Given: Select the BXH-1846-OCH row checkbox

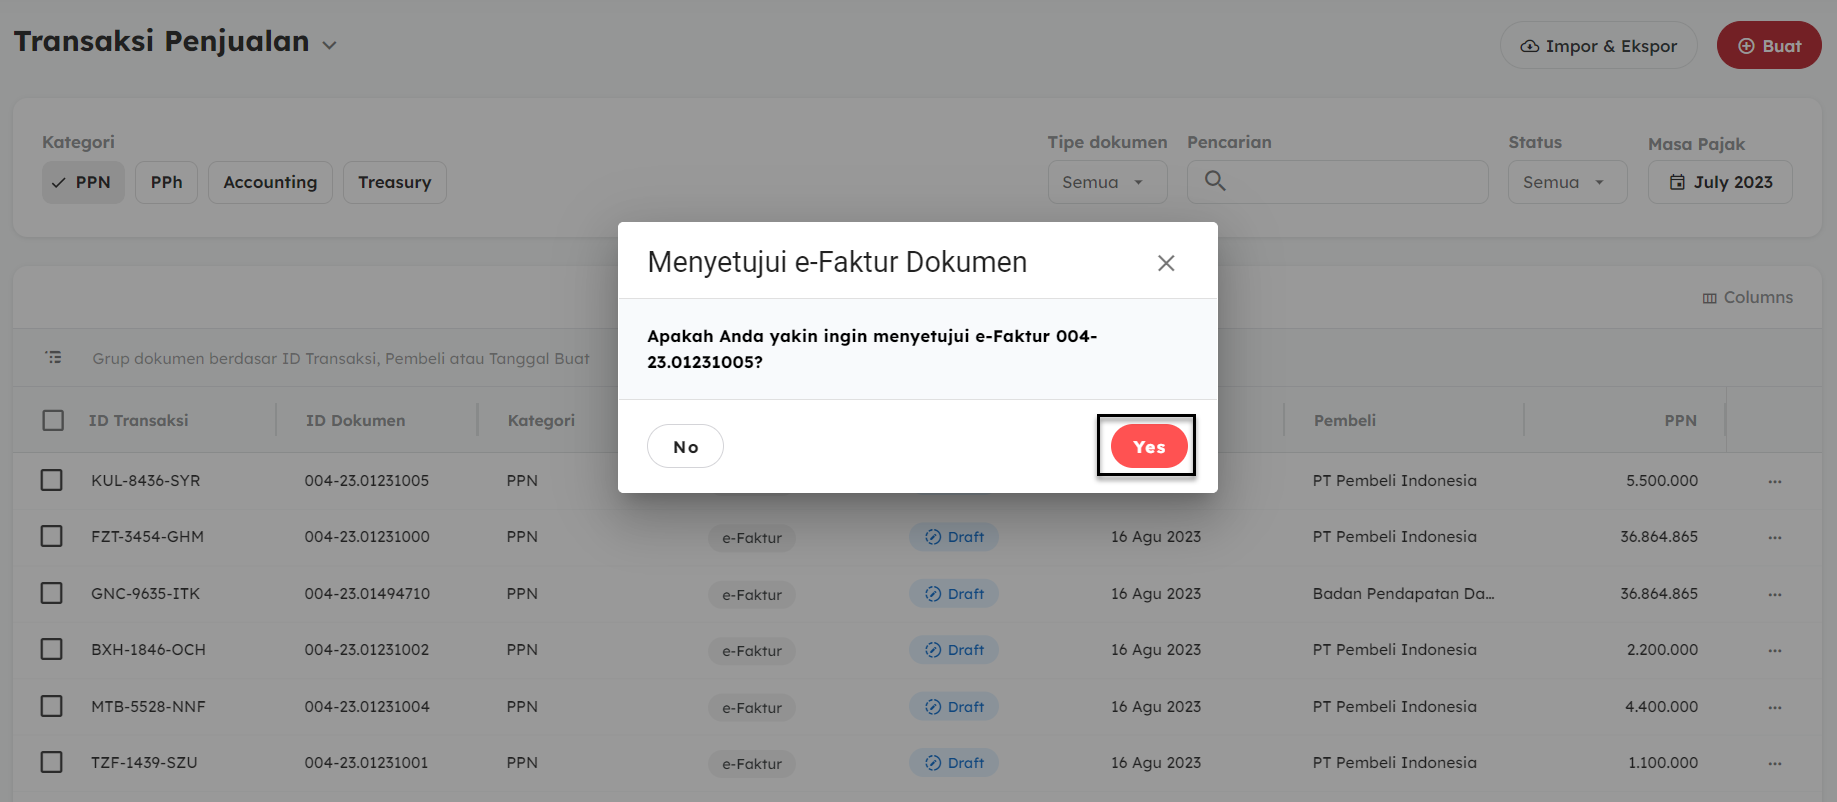Looking at the screenshot, I should click(x=52, y=649).
